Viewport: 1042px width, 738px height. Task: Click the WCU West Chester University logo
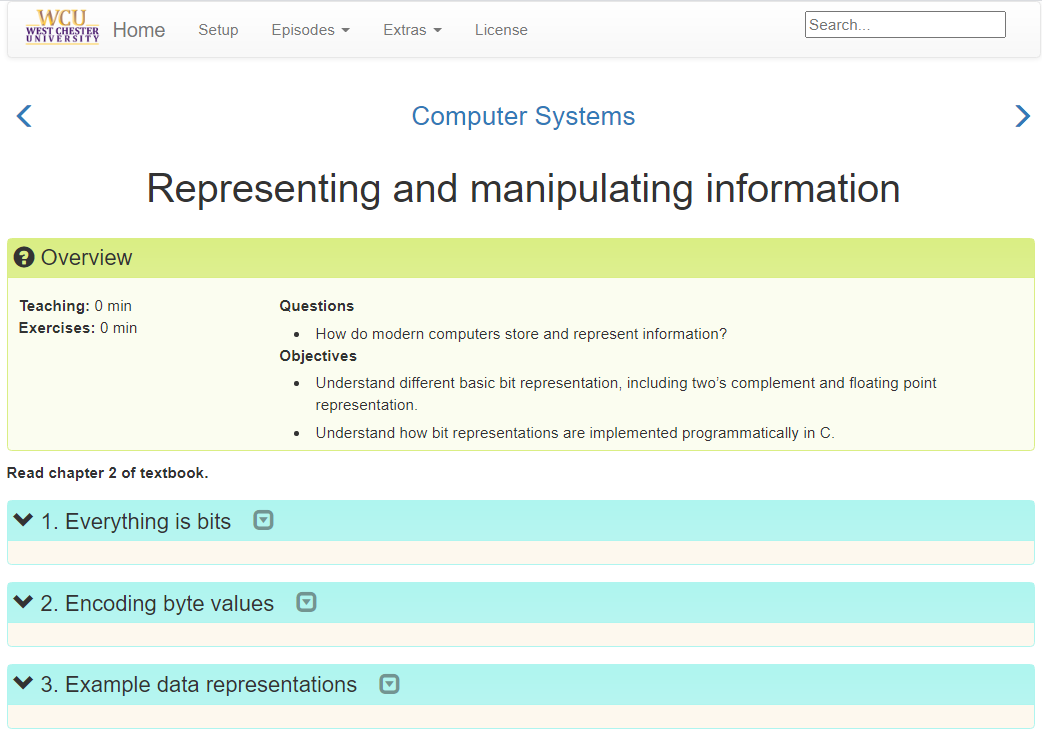pyautogui.click(x=62, y=27)
